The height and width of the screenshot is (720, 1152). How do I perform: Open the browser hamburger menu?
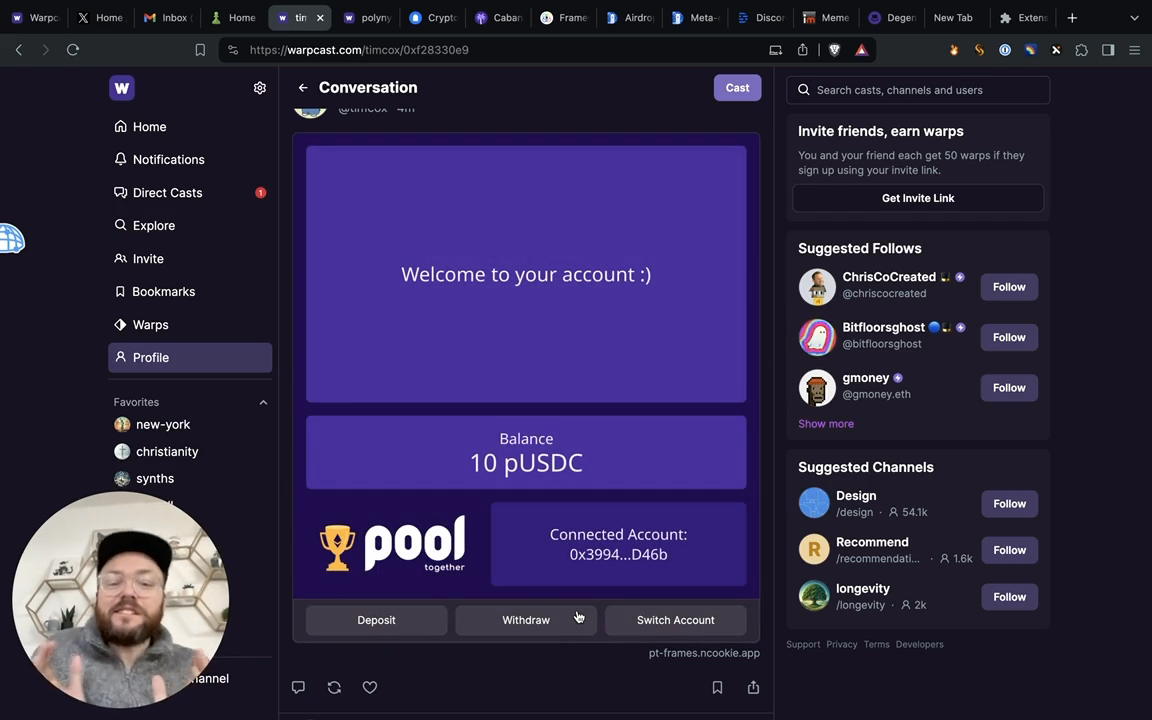point(1134,50)
